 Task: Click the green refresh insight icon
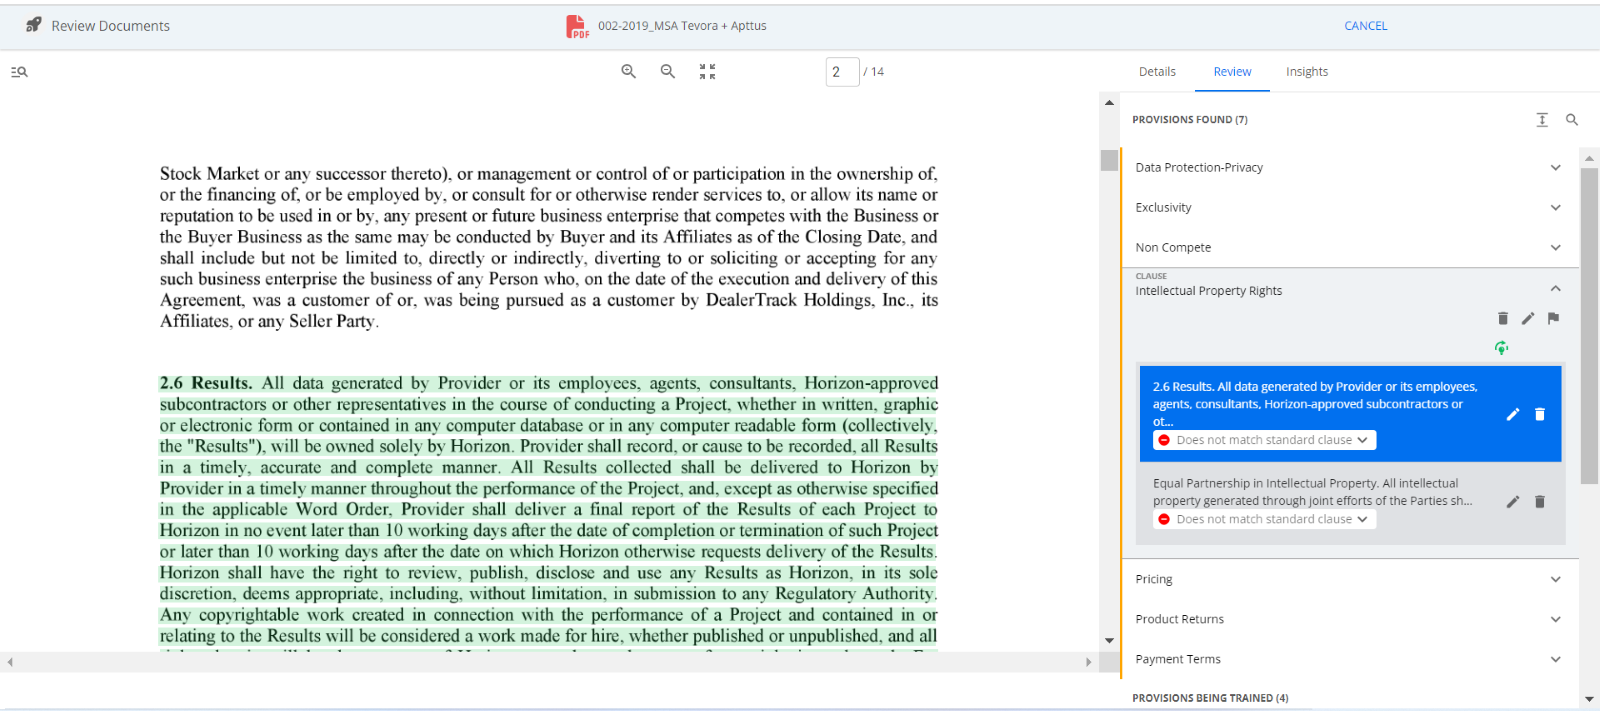pos(1501,348)
